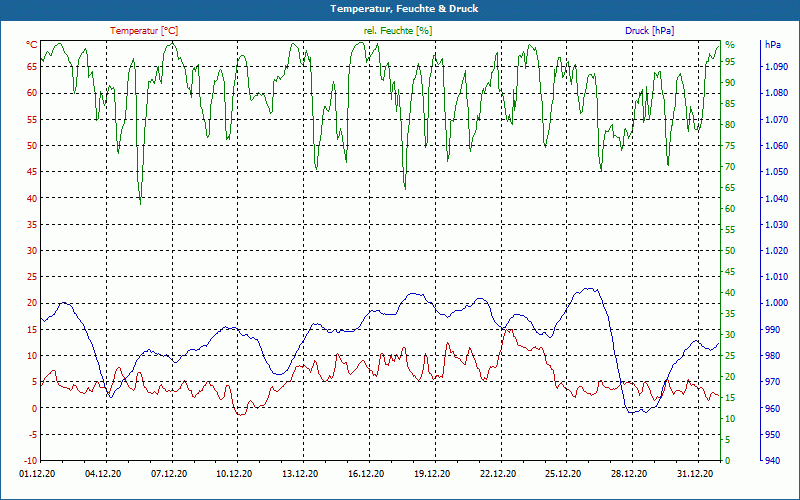Click the blue pressure tick value 1.000
This screenshot has width=800, height=500.
click(777, 303)
